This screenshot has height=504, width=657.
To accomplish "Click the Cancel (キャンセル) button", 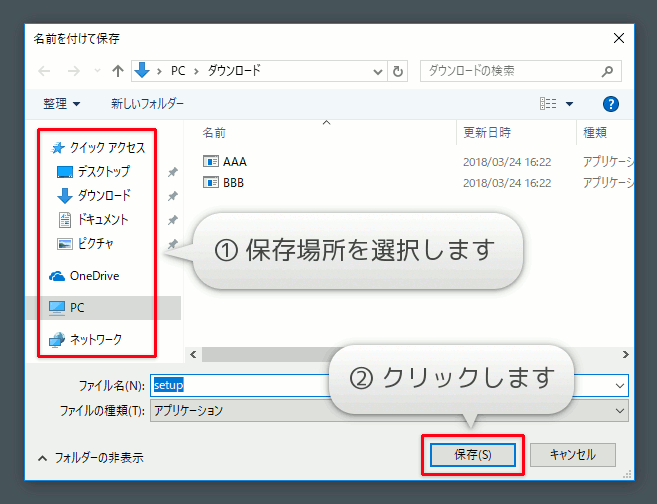I will pos(572,454).
